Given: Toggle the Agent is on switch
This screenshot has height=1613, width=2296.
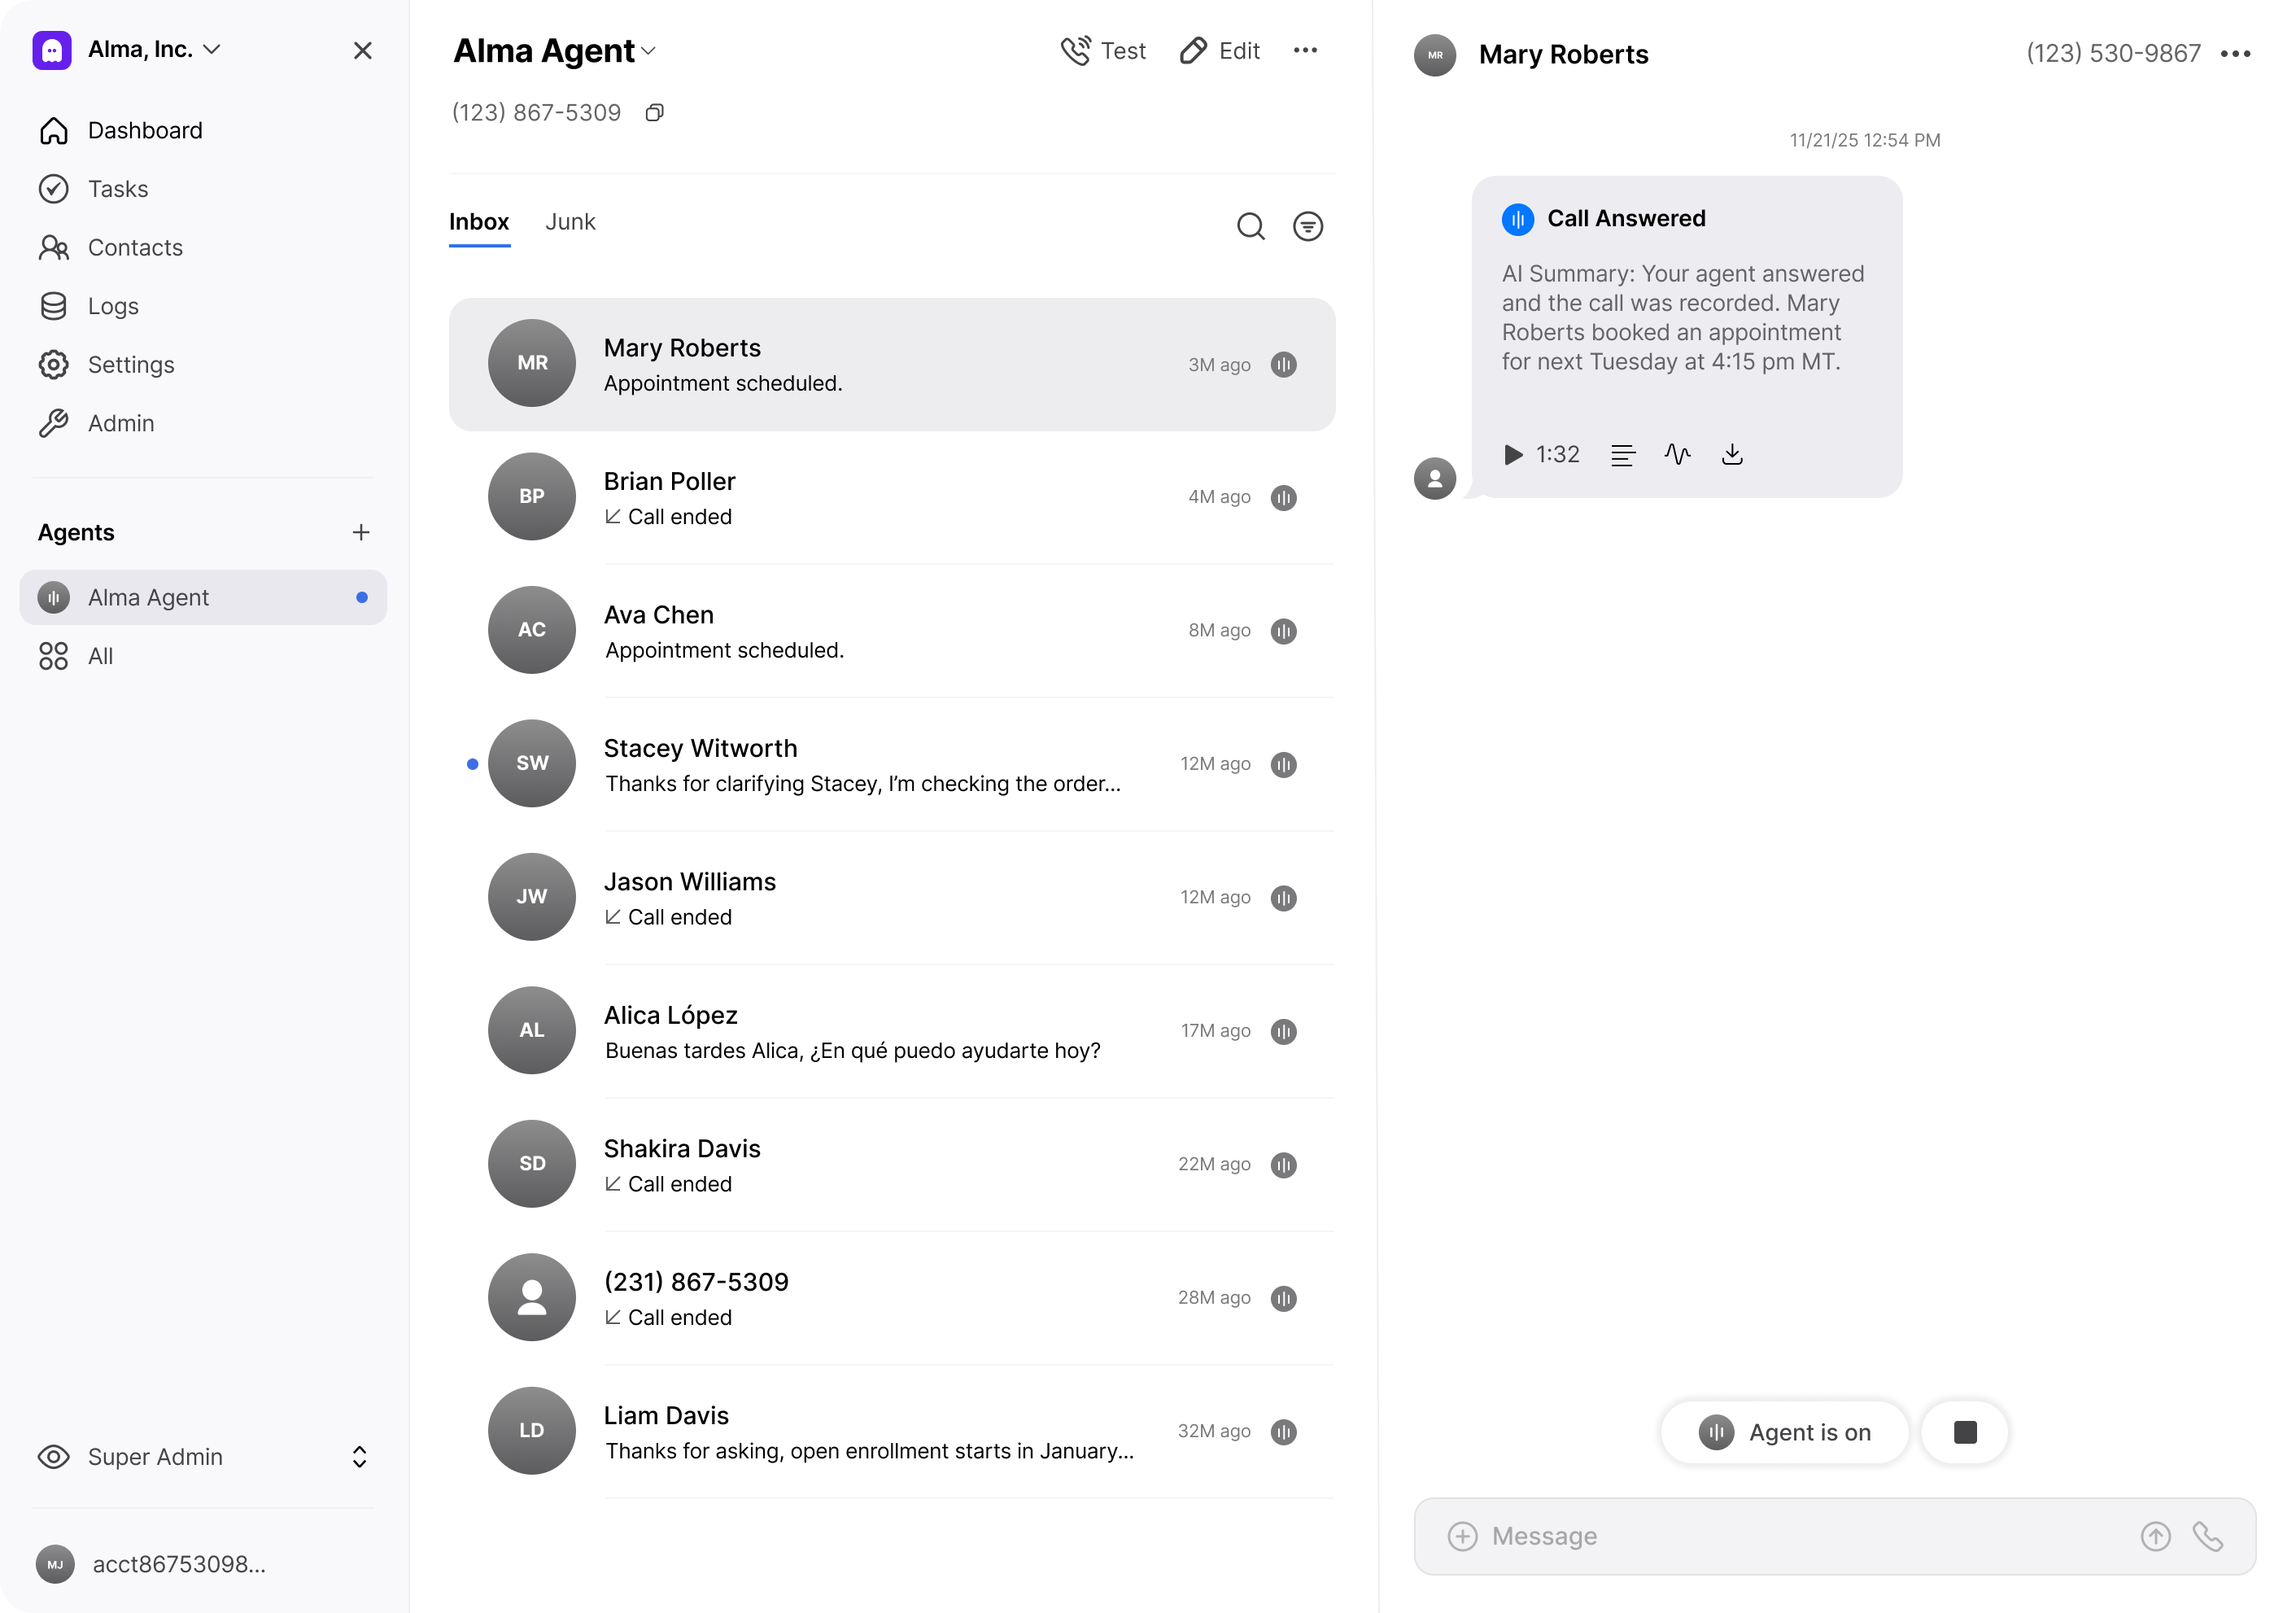Looking at the screenshot, I should 1784,1432.
